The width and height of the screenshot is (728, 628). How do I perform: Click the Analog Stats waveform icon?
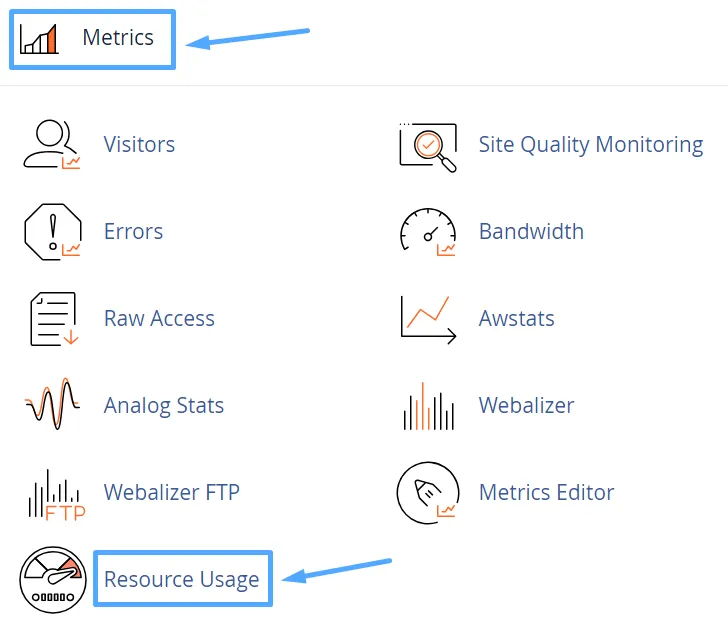point(52,405)
